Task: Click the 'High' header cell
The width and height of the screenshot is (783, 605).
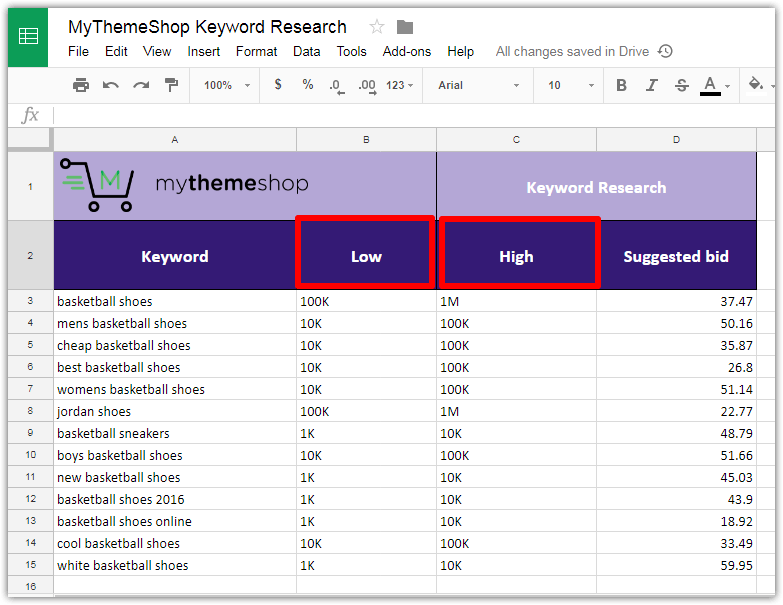Action: click(516, 256)
